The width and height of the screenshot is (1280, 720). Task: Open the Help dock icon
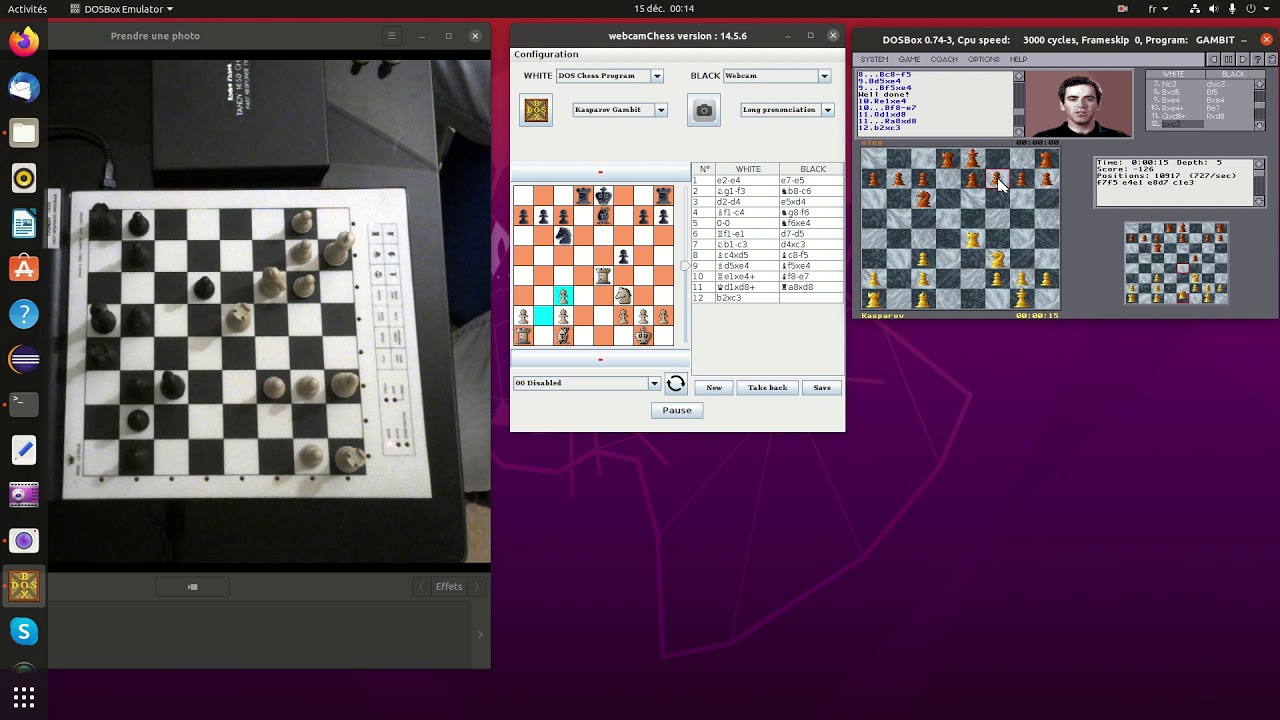click(x=24, y=314)
